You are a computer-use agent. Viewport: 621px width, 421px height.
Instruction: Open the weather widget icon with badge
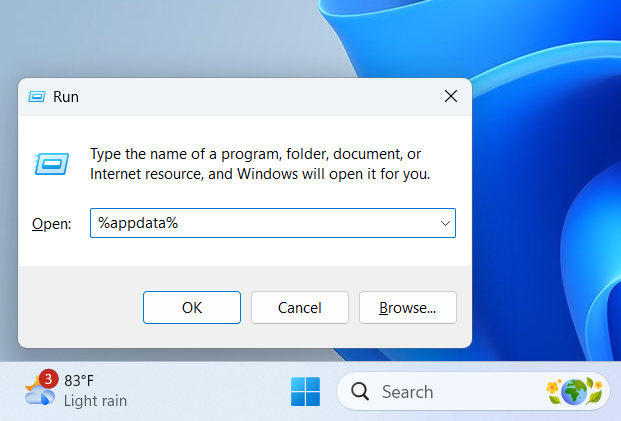tap(40, 389)
